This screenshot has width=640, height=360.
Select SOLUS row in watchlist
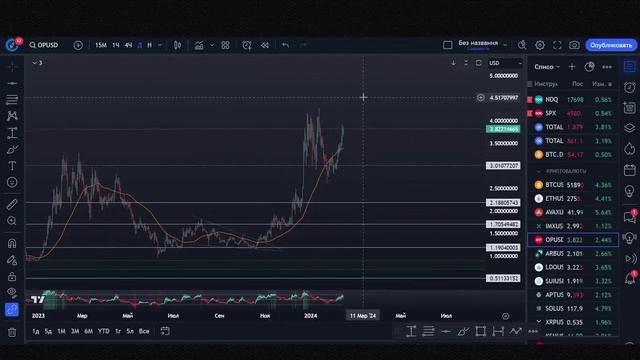pyautogui.click(x=573, y=309)
